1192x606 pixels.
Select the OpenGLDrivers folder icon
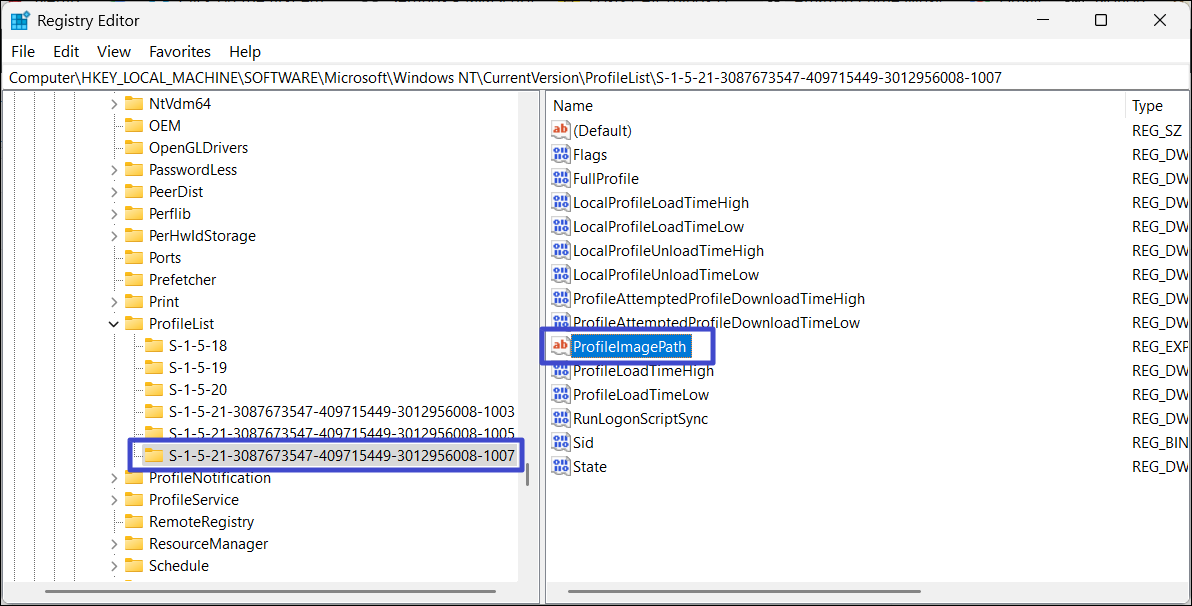pos(134,148)
